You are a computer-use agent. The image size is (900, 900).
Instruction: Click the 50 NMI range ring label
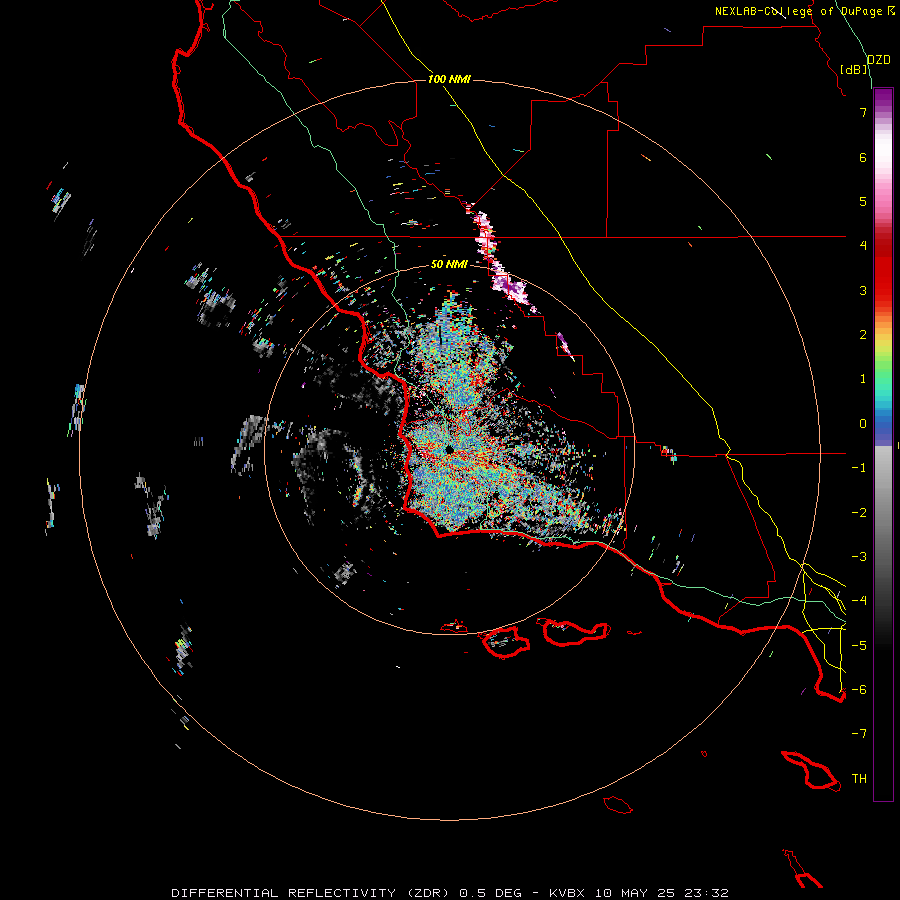click(x=449, y=264)
